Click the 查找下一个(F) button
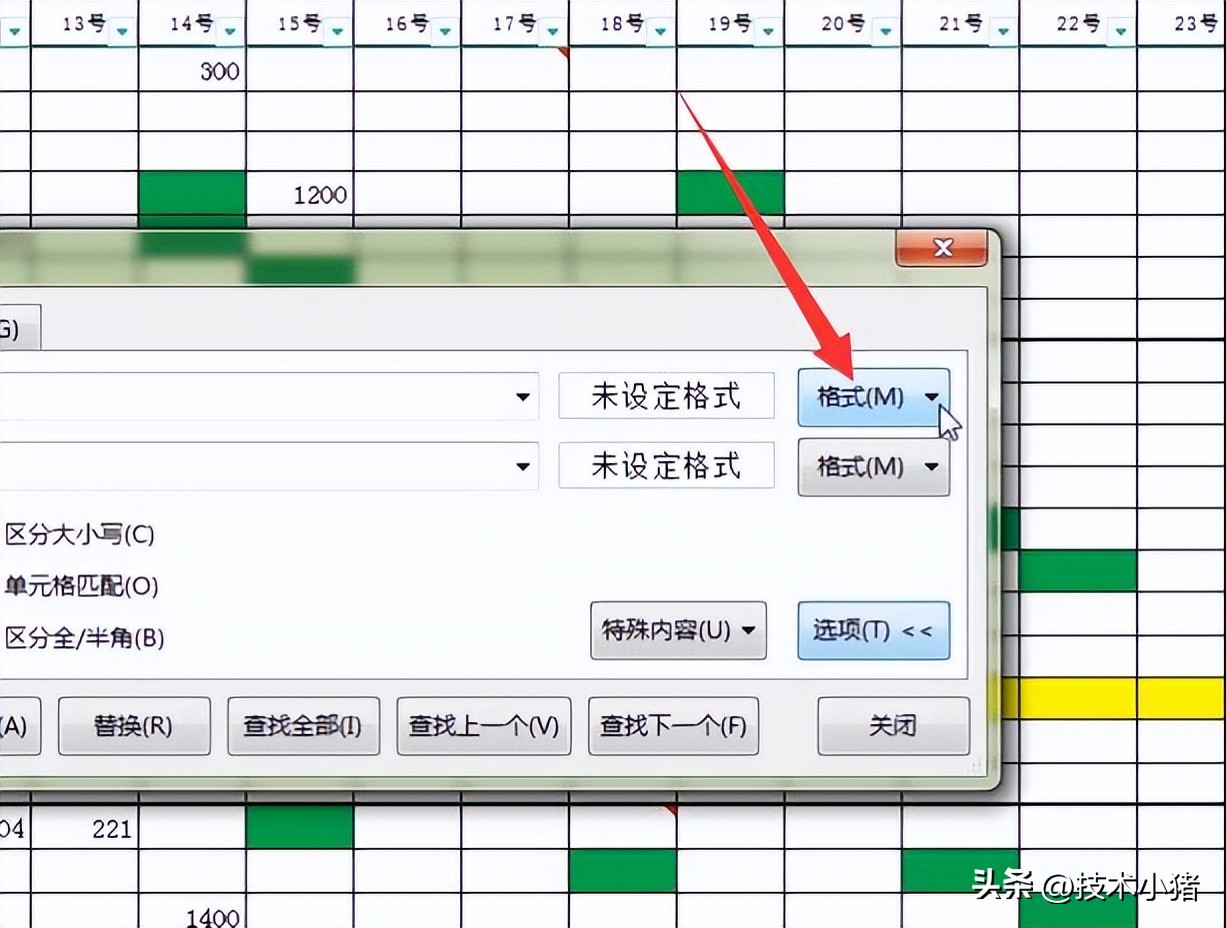Image resolution: width=1226 pixels, height=928 pixels. [x=673, y=726]
